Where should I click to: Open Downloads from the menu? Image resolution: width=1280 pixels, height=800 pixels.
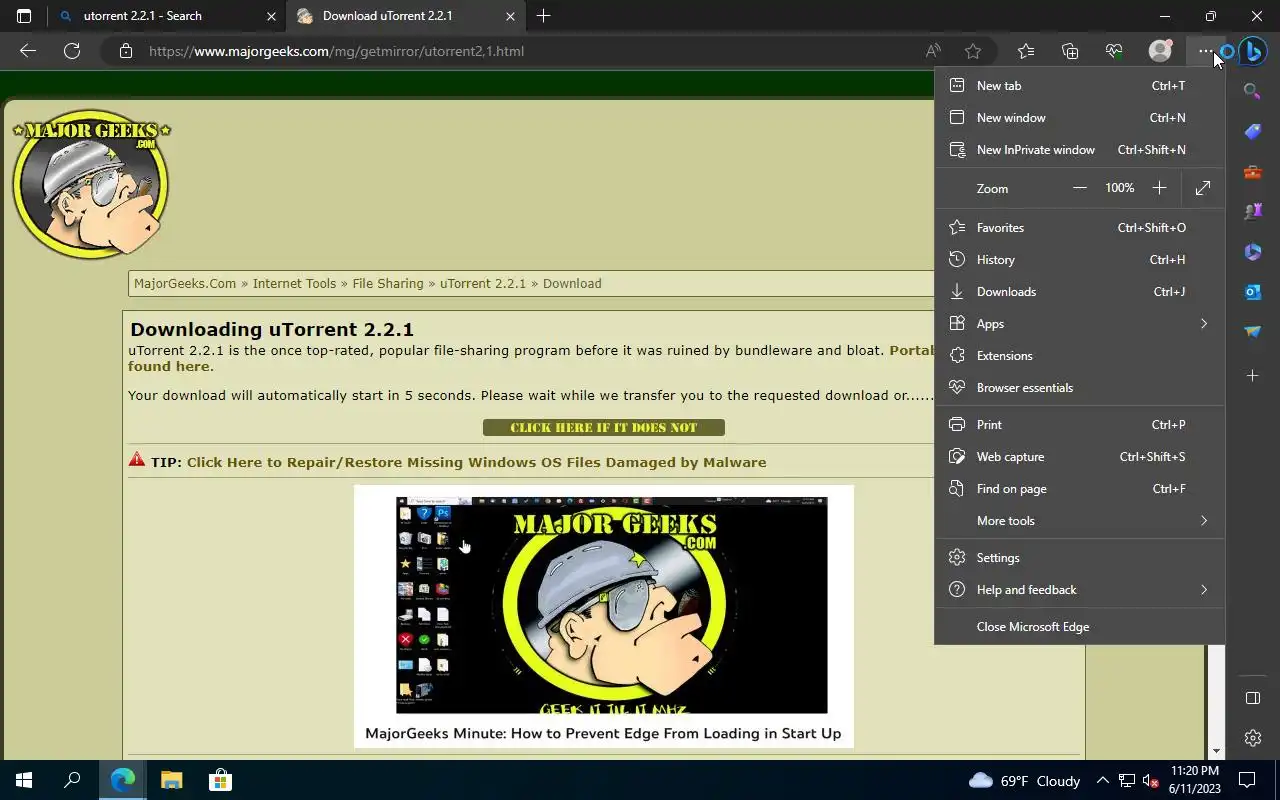(1080, 292)
